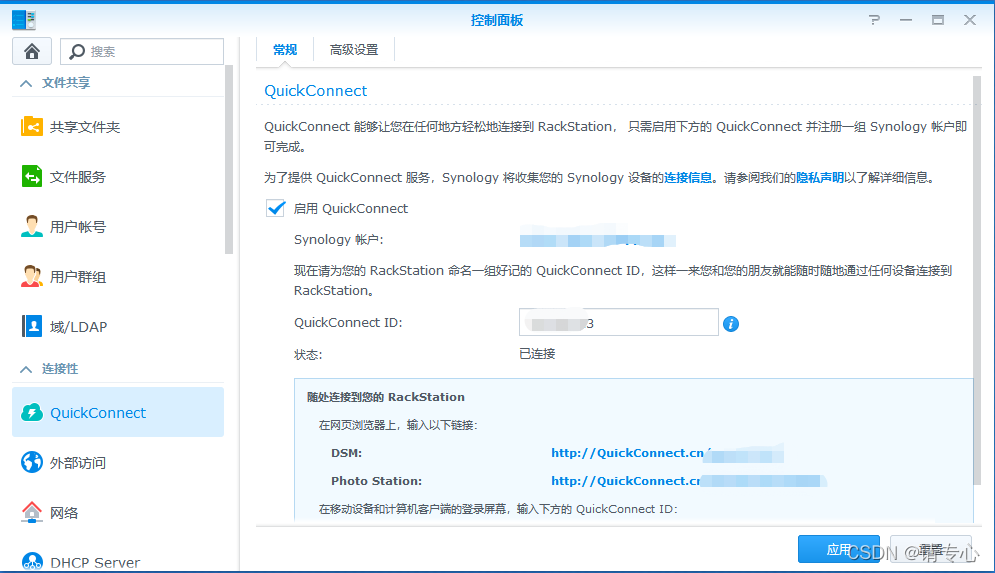Click the User Group (用户群组) icon
This screenshot has height=573, width=995.
coord(32,276)
